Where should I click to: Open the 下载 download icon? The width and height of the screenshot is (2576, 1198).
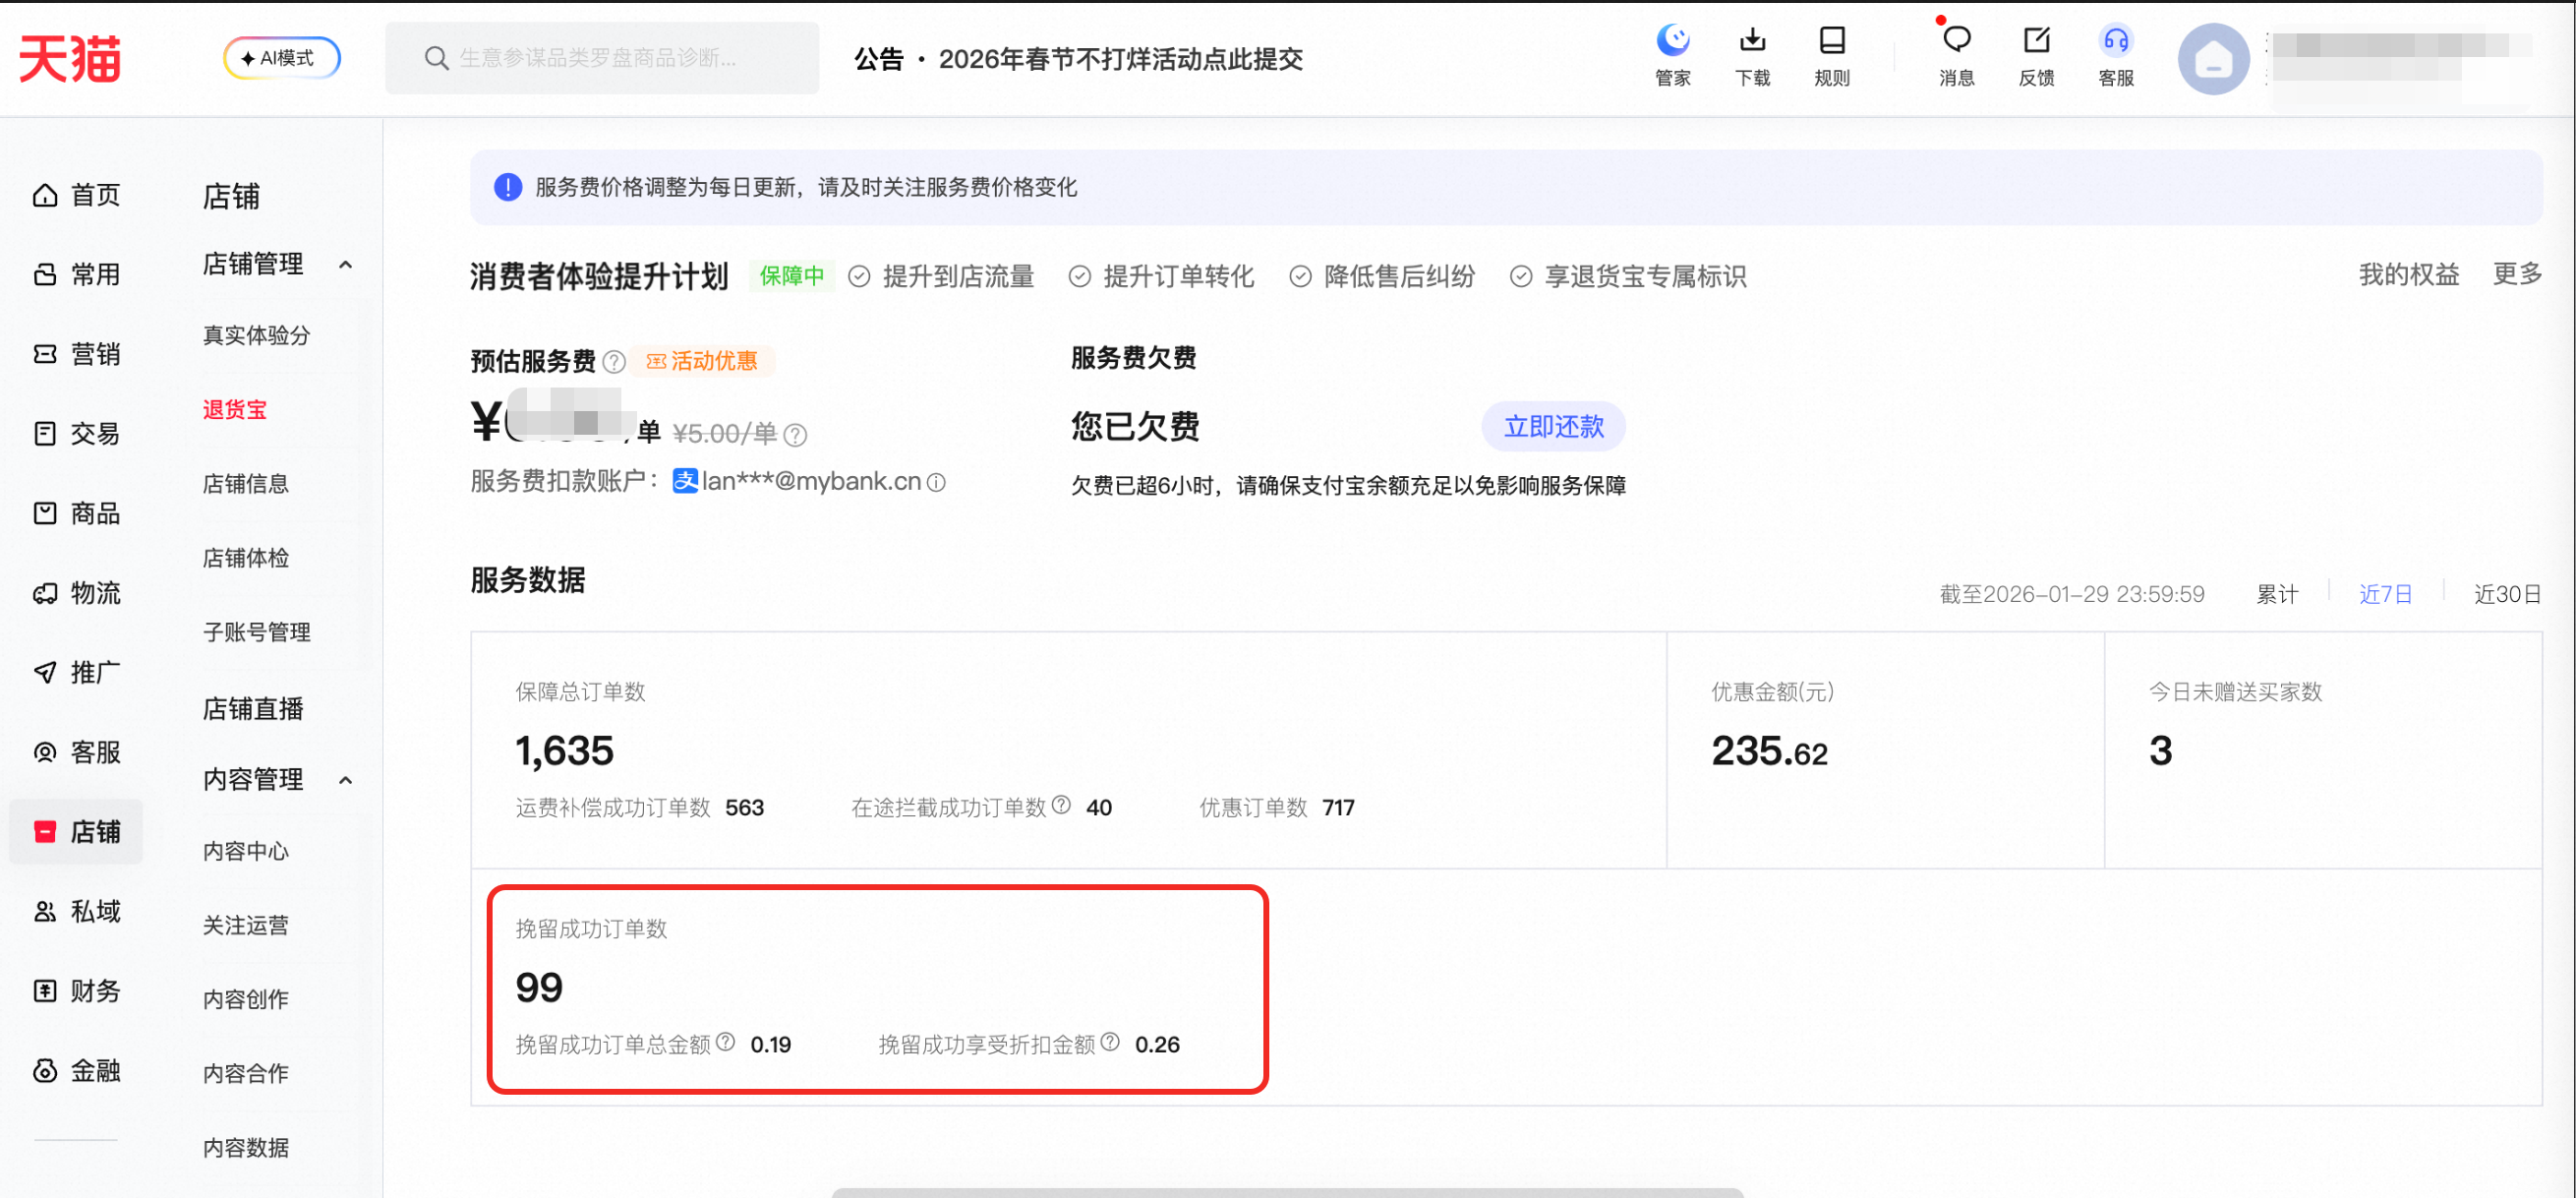coord(1752,56)
